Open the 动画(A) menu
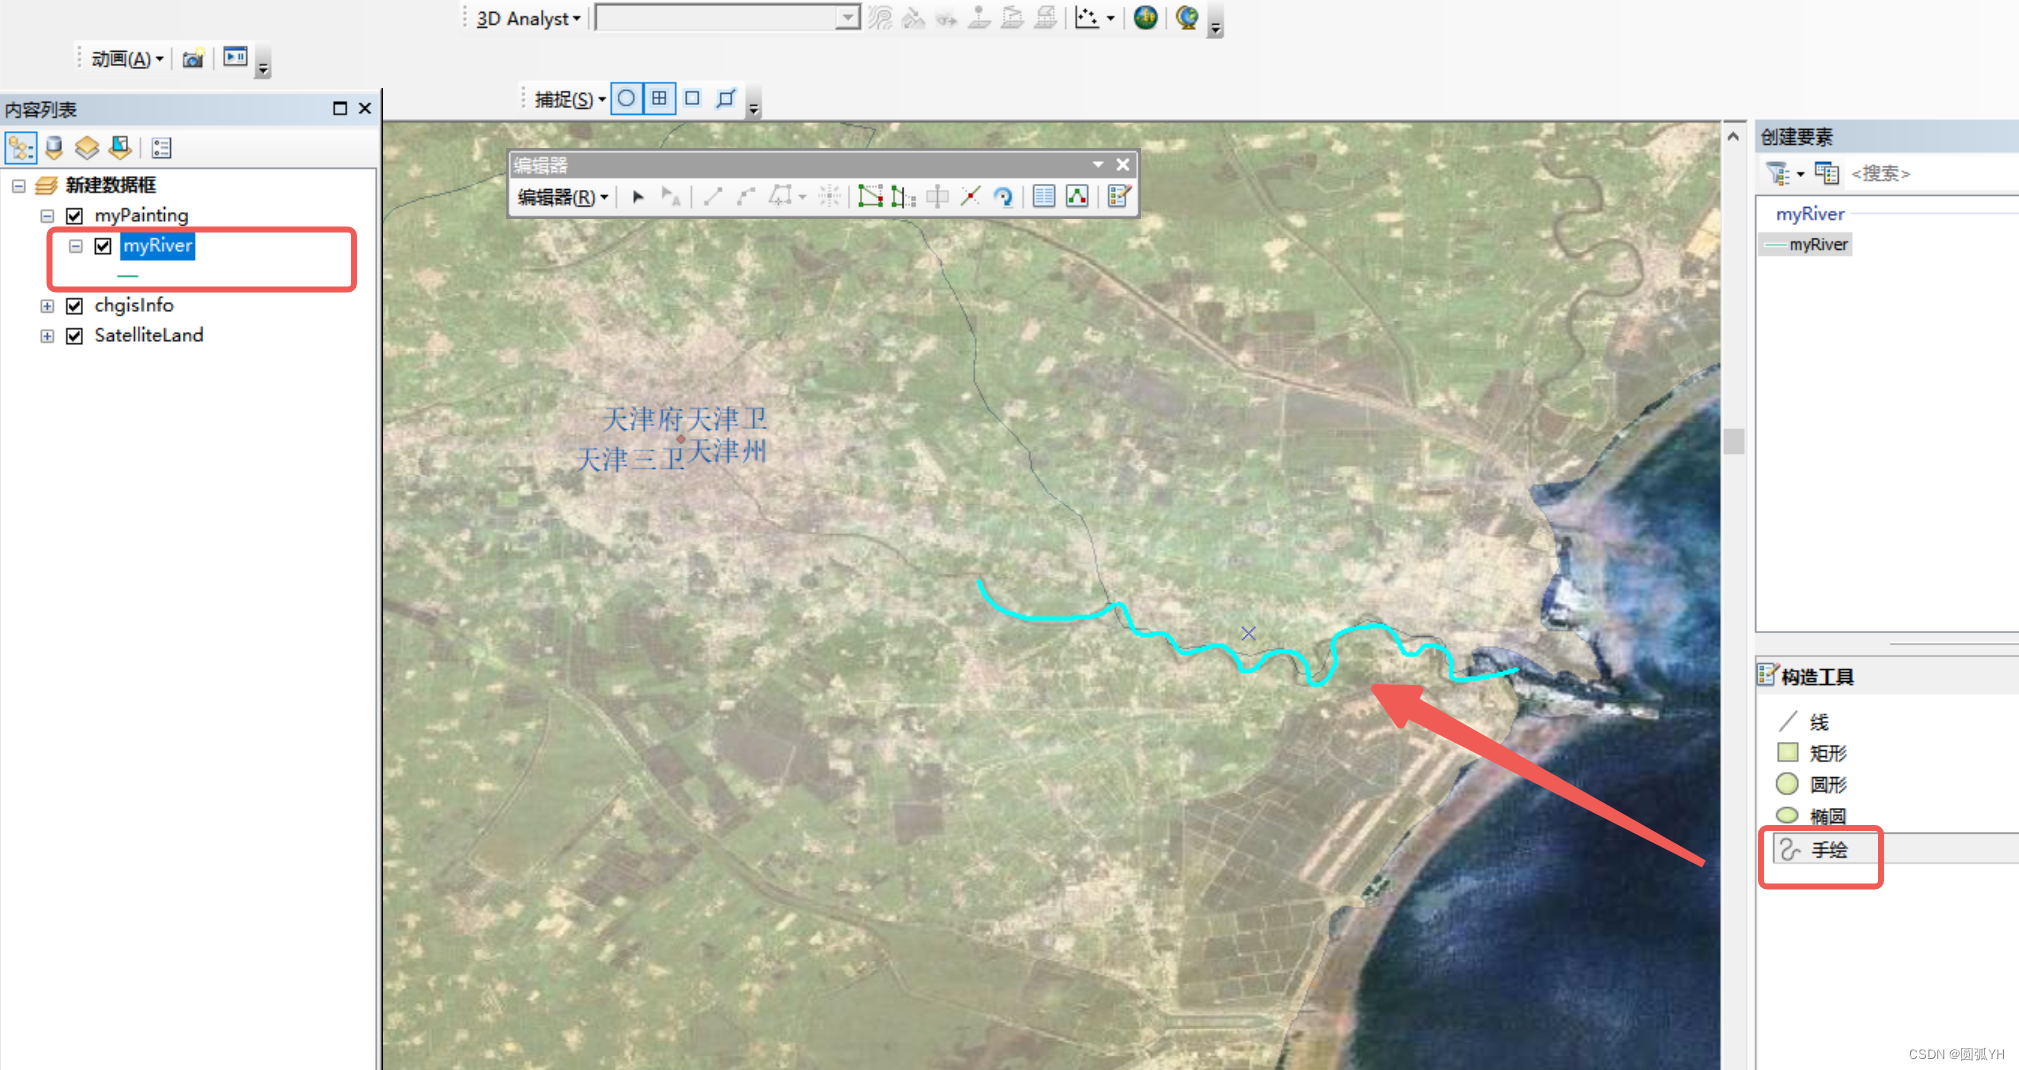2019x1070 pixels. [121, 58]
